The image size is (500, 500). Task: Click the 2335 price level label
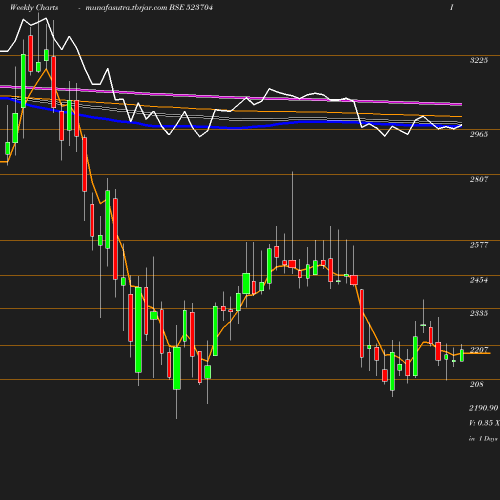(x=479, y=313)
